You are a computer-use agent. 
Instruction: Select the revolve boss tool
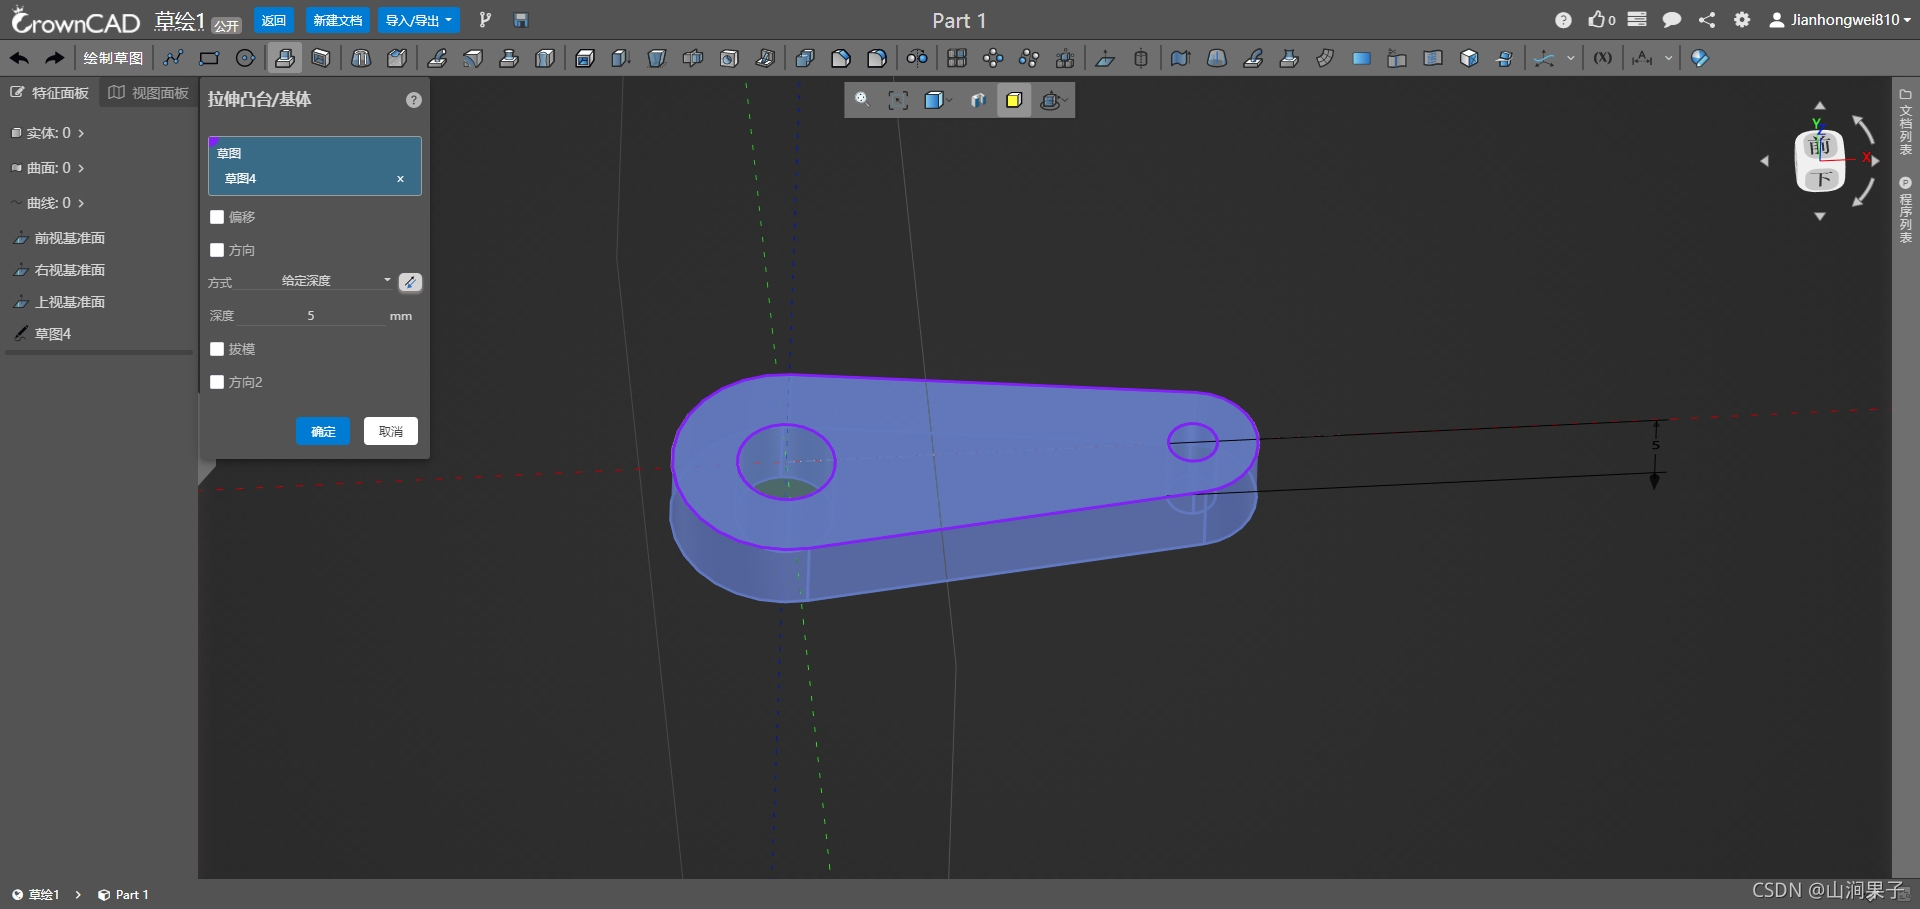[x=361, y=58]
